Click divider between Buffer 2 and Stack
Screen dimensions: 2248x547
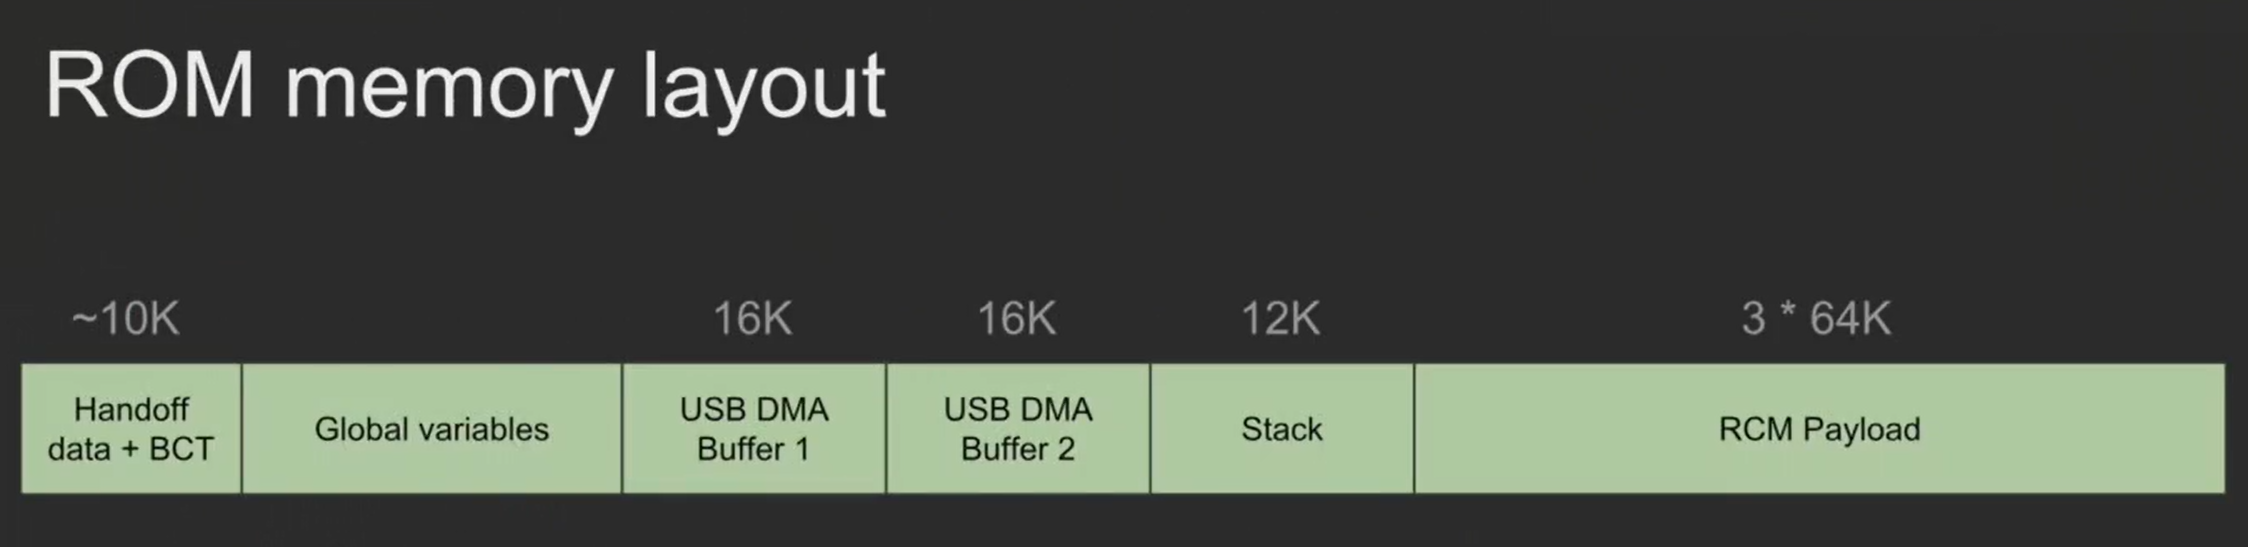(x=1150, y=429)
